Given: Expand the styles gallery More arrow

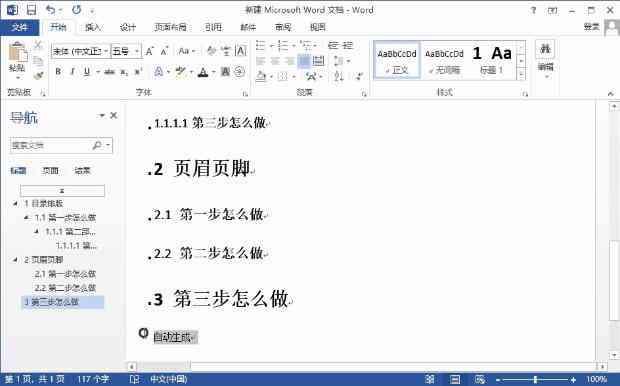Looking at the screenshot, I should [521, 74].
